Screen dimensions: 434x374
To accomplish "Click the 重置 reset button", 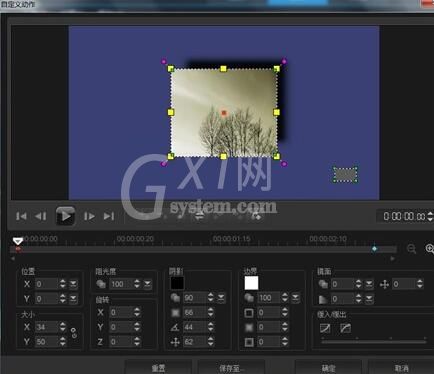I will coord(158,368).
